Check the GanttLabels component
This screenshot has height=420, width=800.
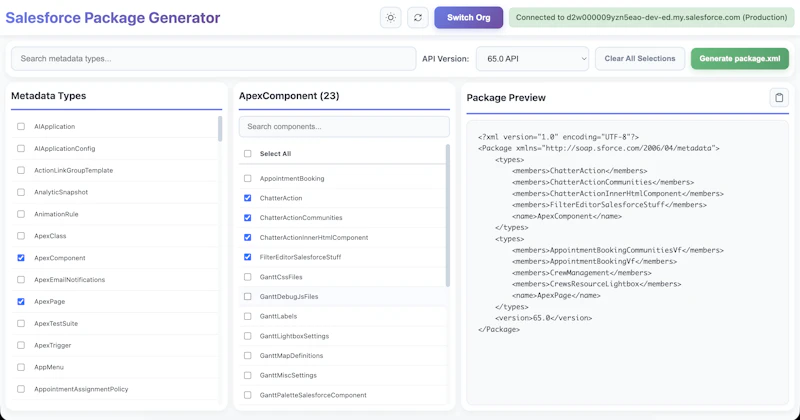(x=247, y=316)
